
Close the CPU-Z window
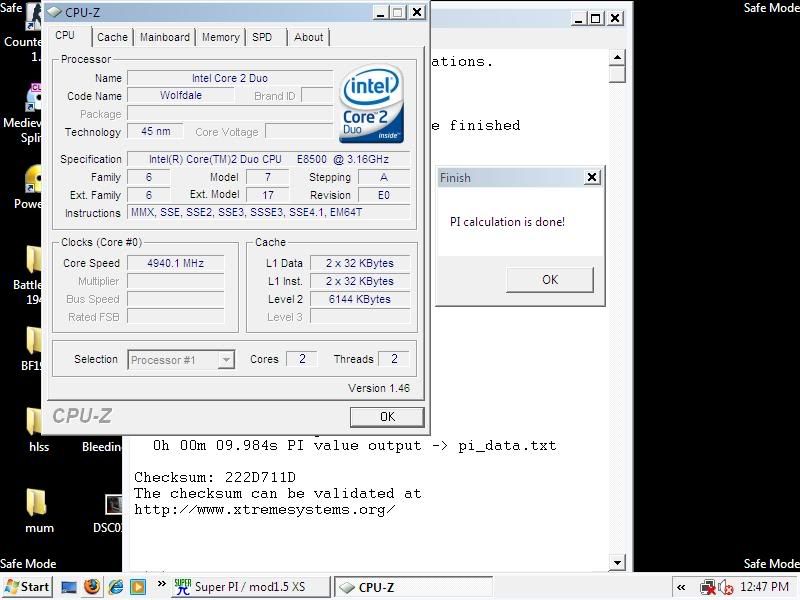coord(417,12)
